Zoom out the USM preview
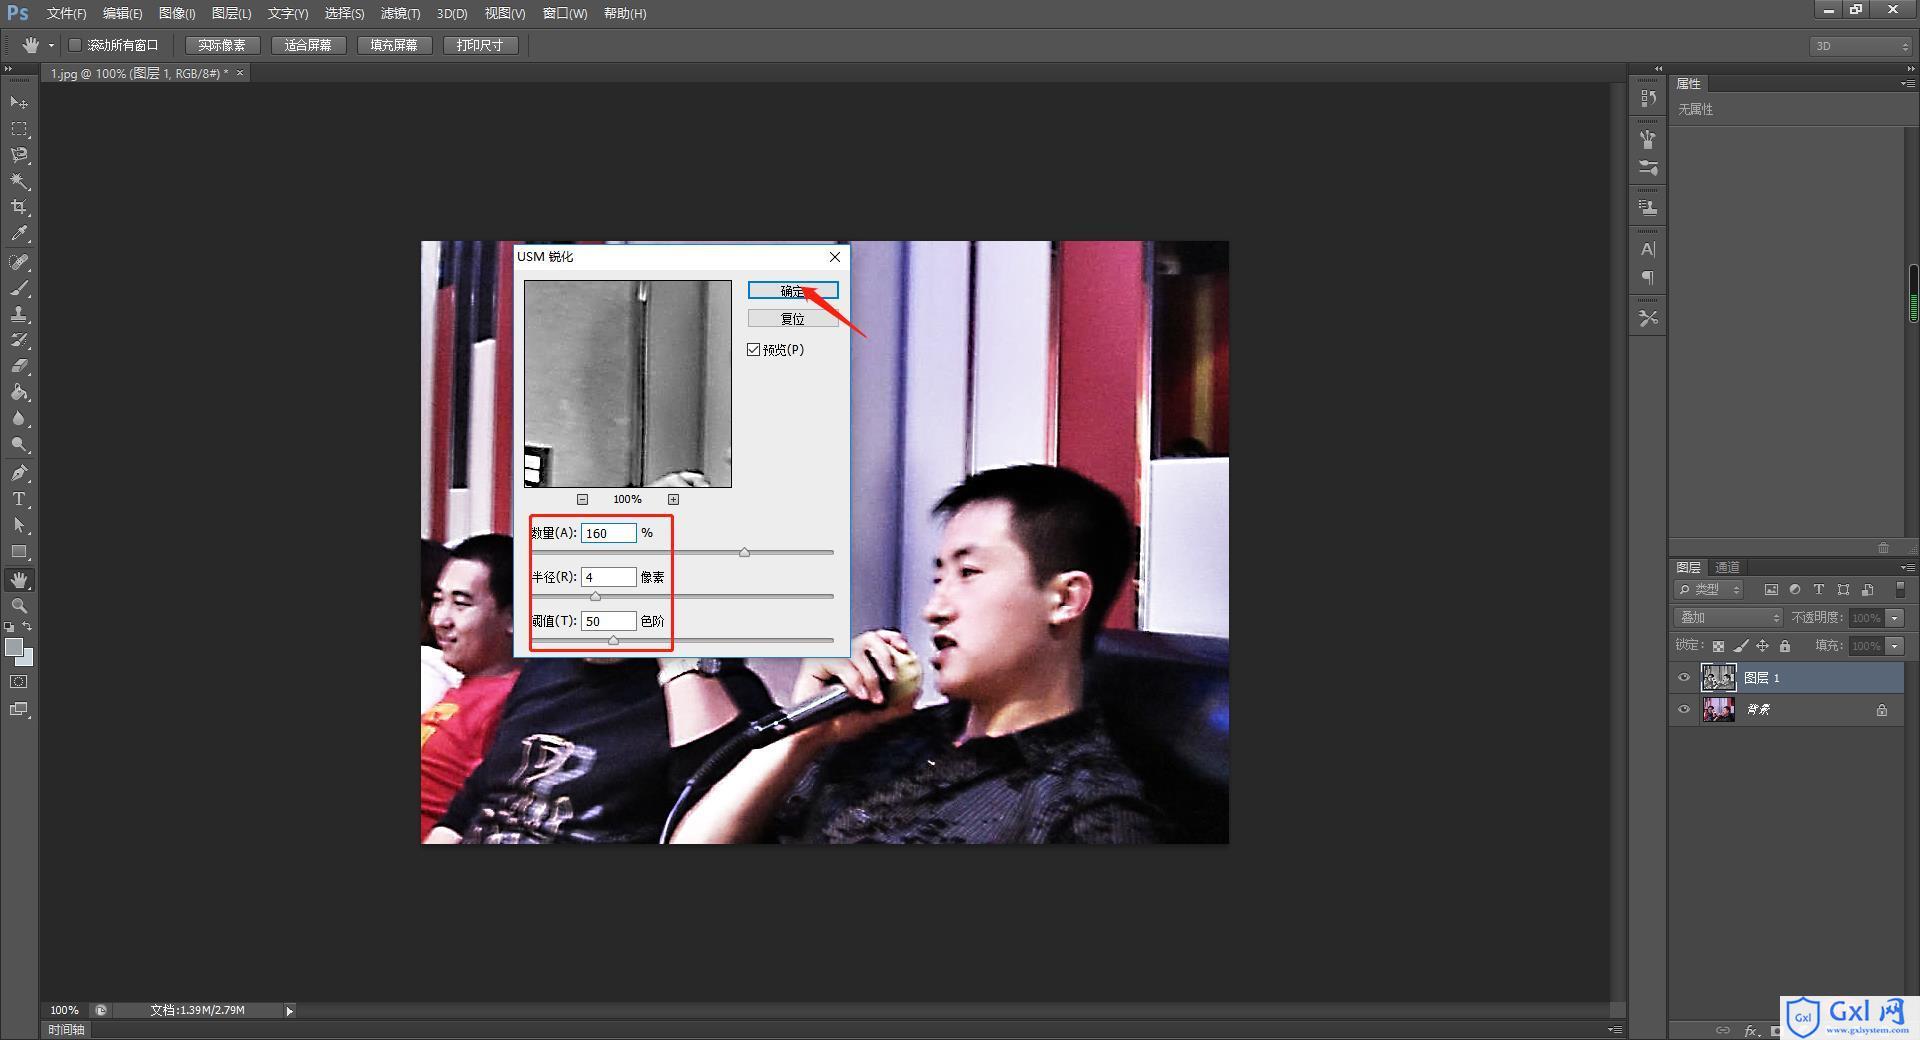1920x1040 pixels. click(582, 499)
